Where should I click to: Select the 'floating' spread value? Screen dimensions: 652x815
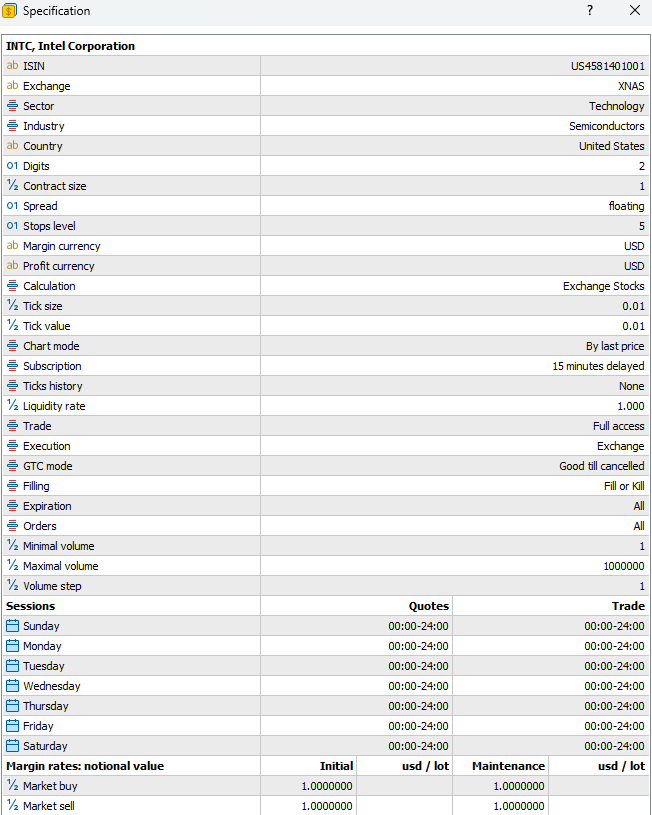[x=627, y=206]
